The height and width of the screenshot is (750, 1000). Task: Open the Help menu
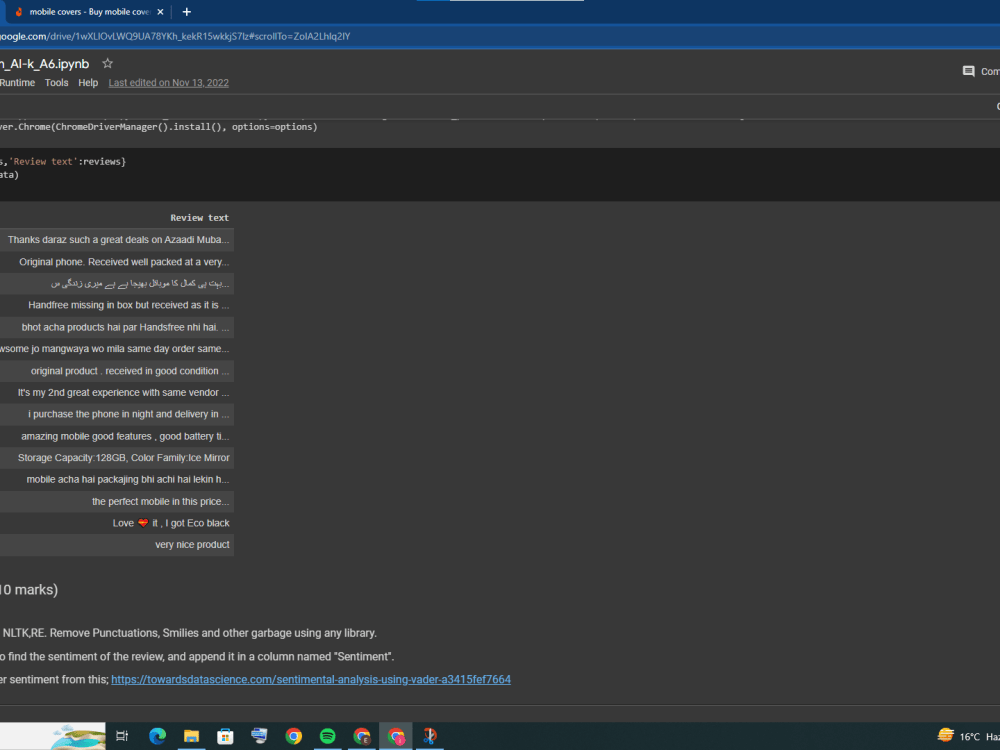[88, 83]
